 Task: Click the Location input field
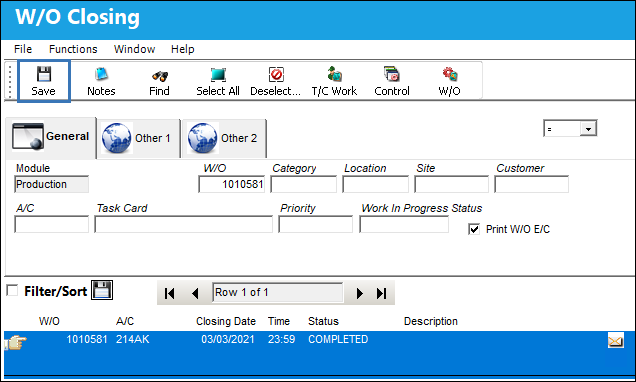coord(375,184)
